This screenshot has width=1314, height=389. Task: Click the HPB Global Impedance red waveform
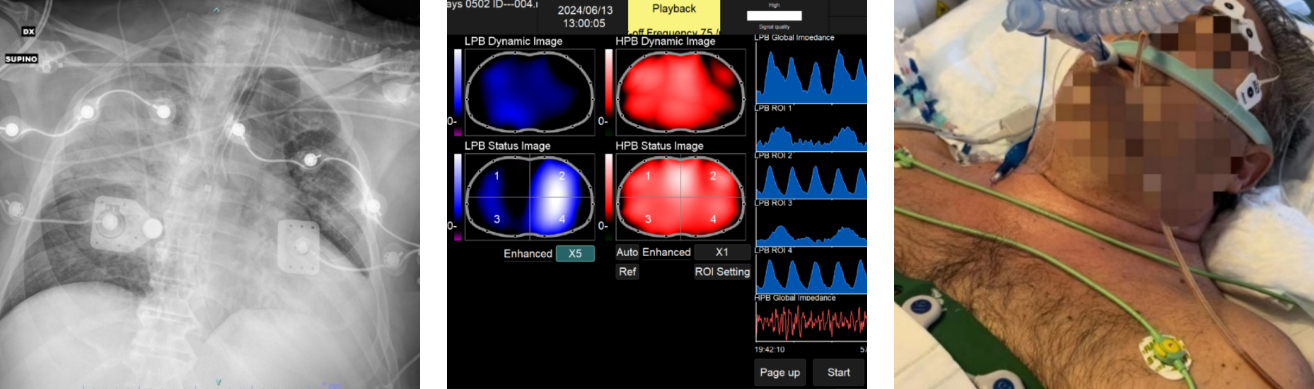point(810,322)
